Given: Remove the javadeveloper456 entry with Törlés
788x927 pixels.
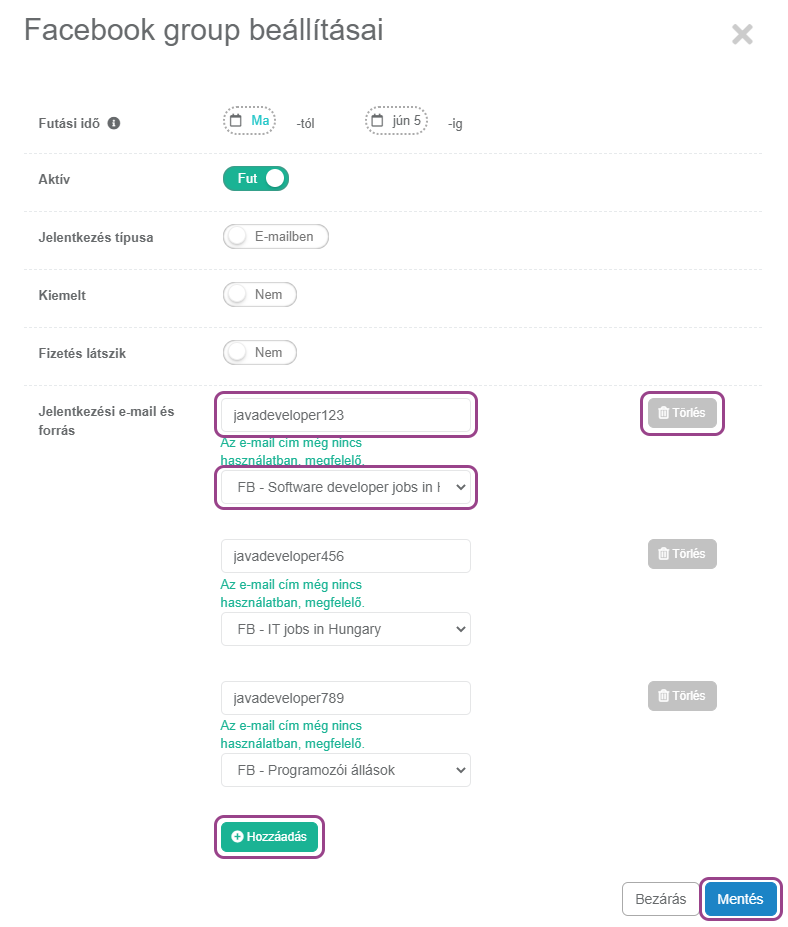Looking at the screenshot, I should point(682,554).
